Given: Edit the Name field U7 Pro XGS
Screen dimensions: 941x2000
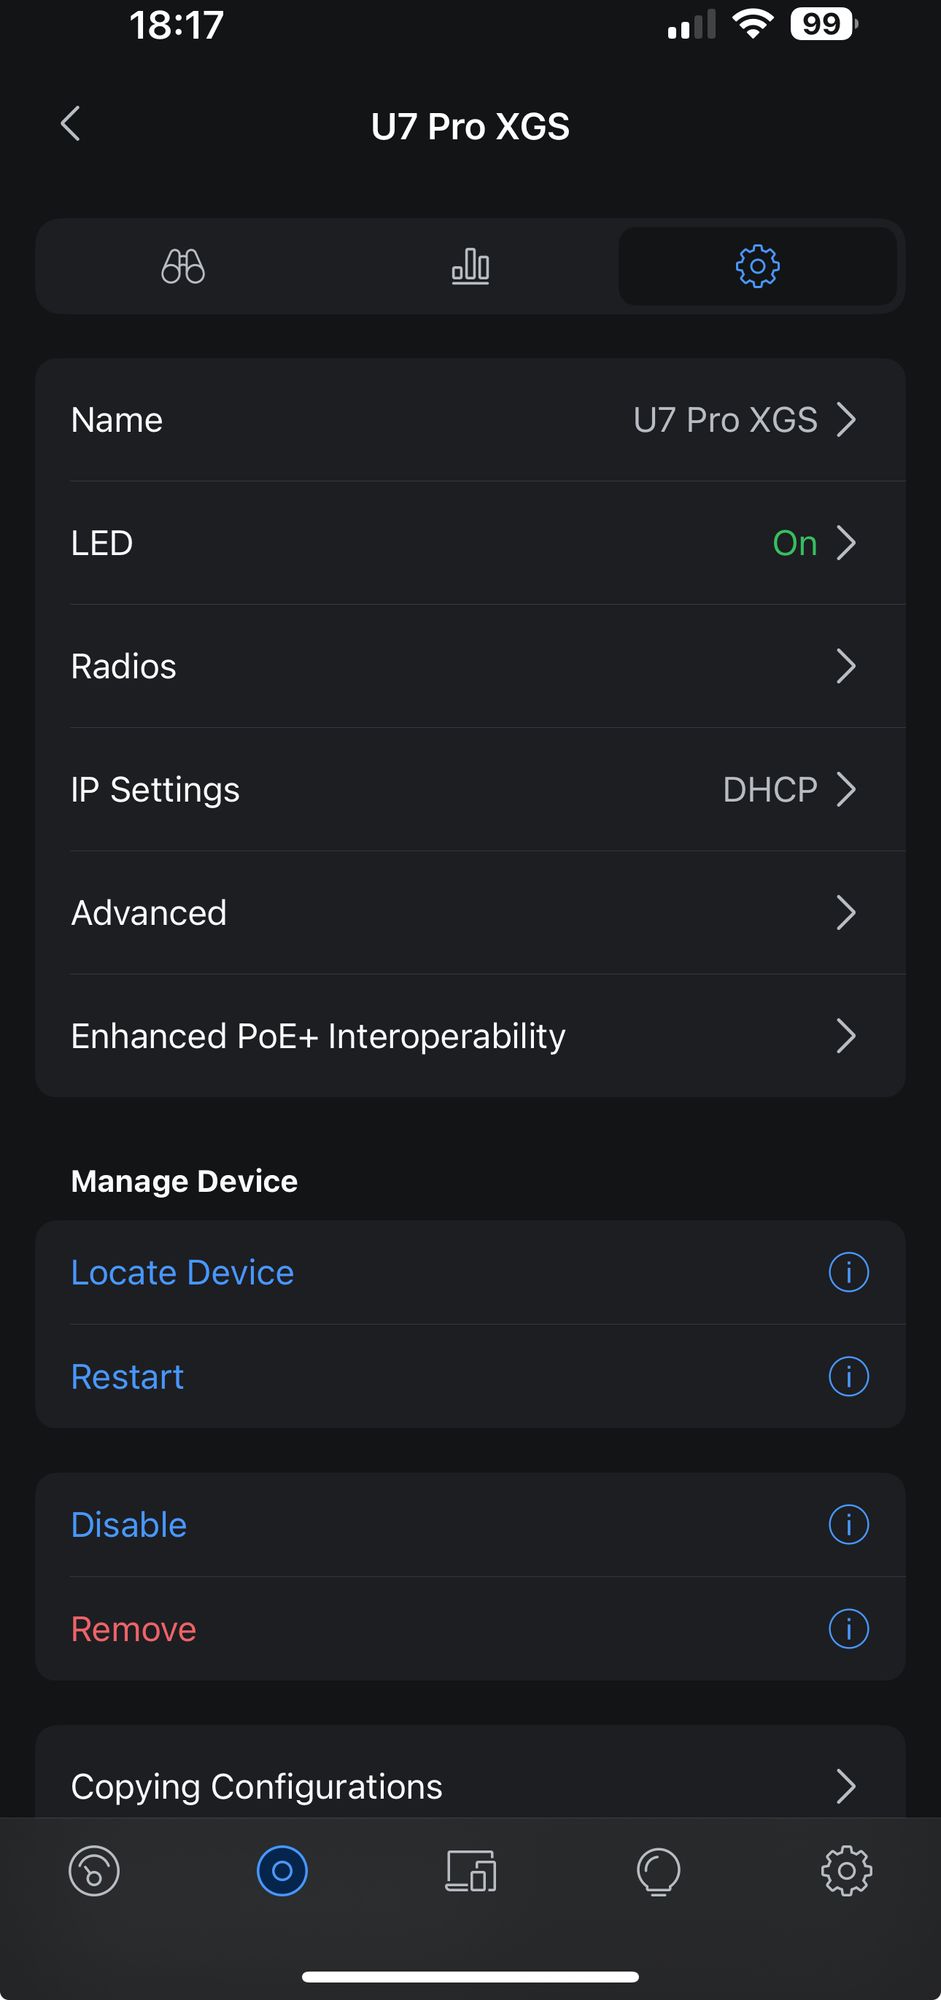Looking at the screenshot, I should coord(470,420).
